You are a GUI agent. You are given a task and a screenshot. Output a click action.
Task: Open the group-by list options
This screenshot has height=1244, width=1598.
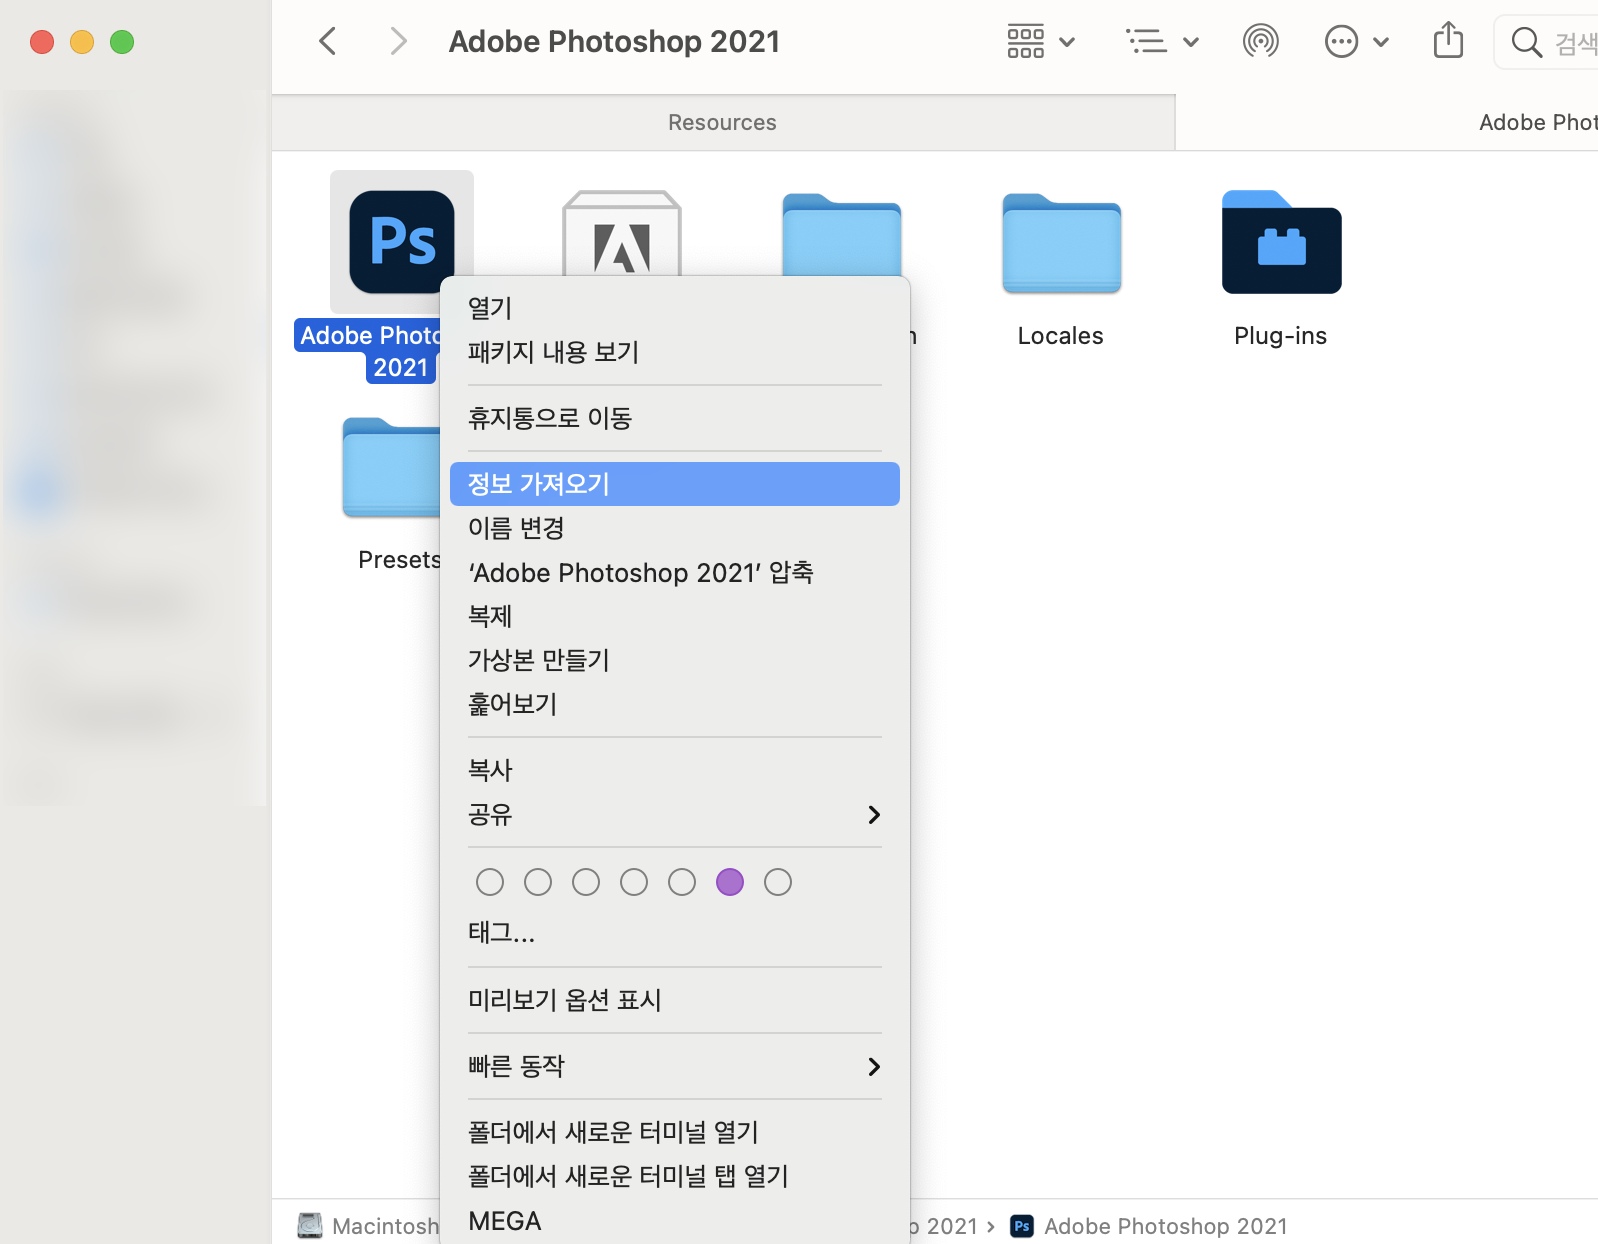[1146, 41]
